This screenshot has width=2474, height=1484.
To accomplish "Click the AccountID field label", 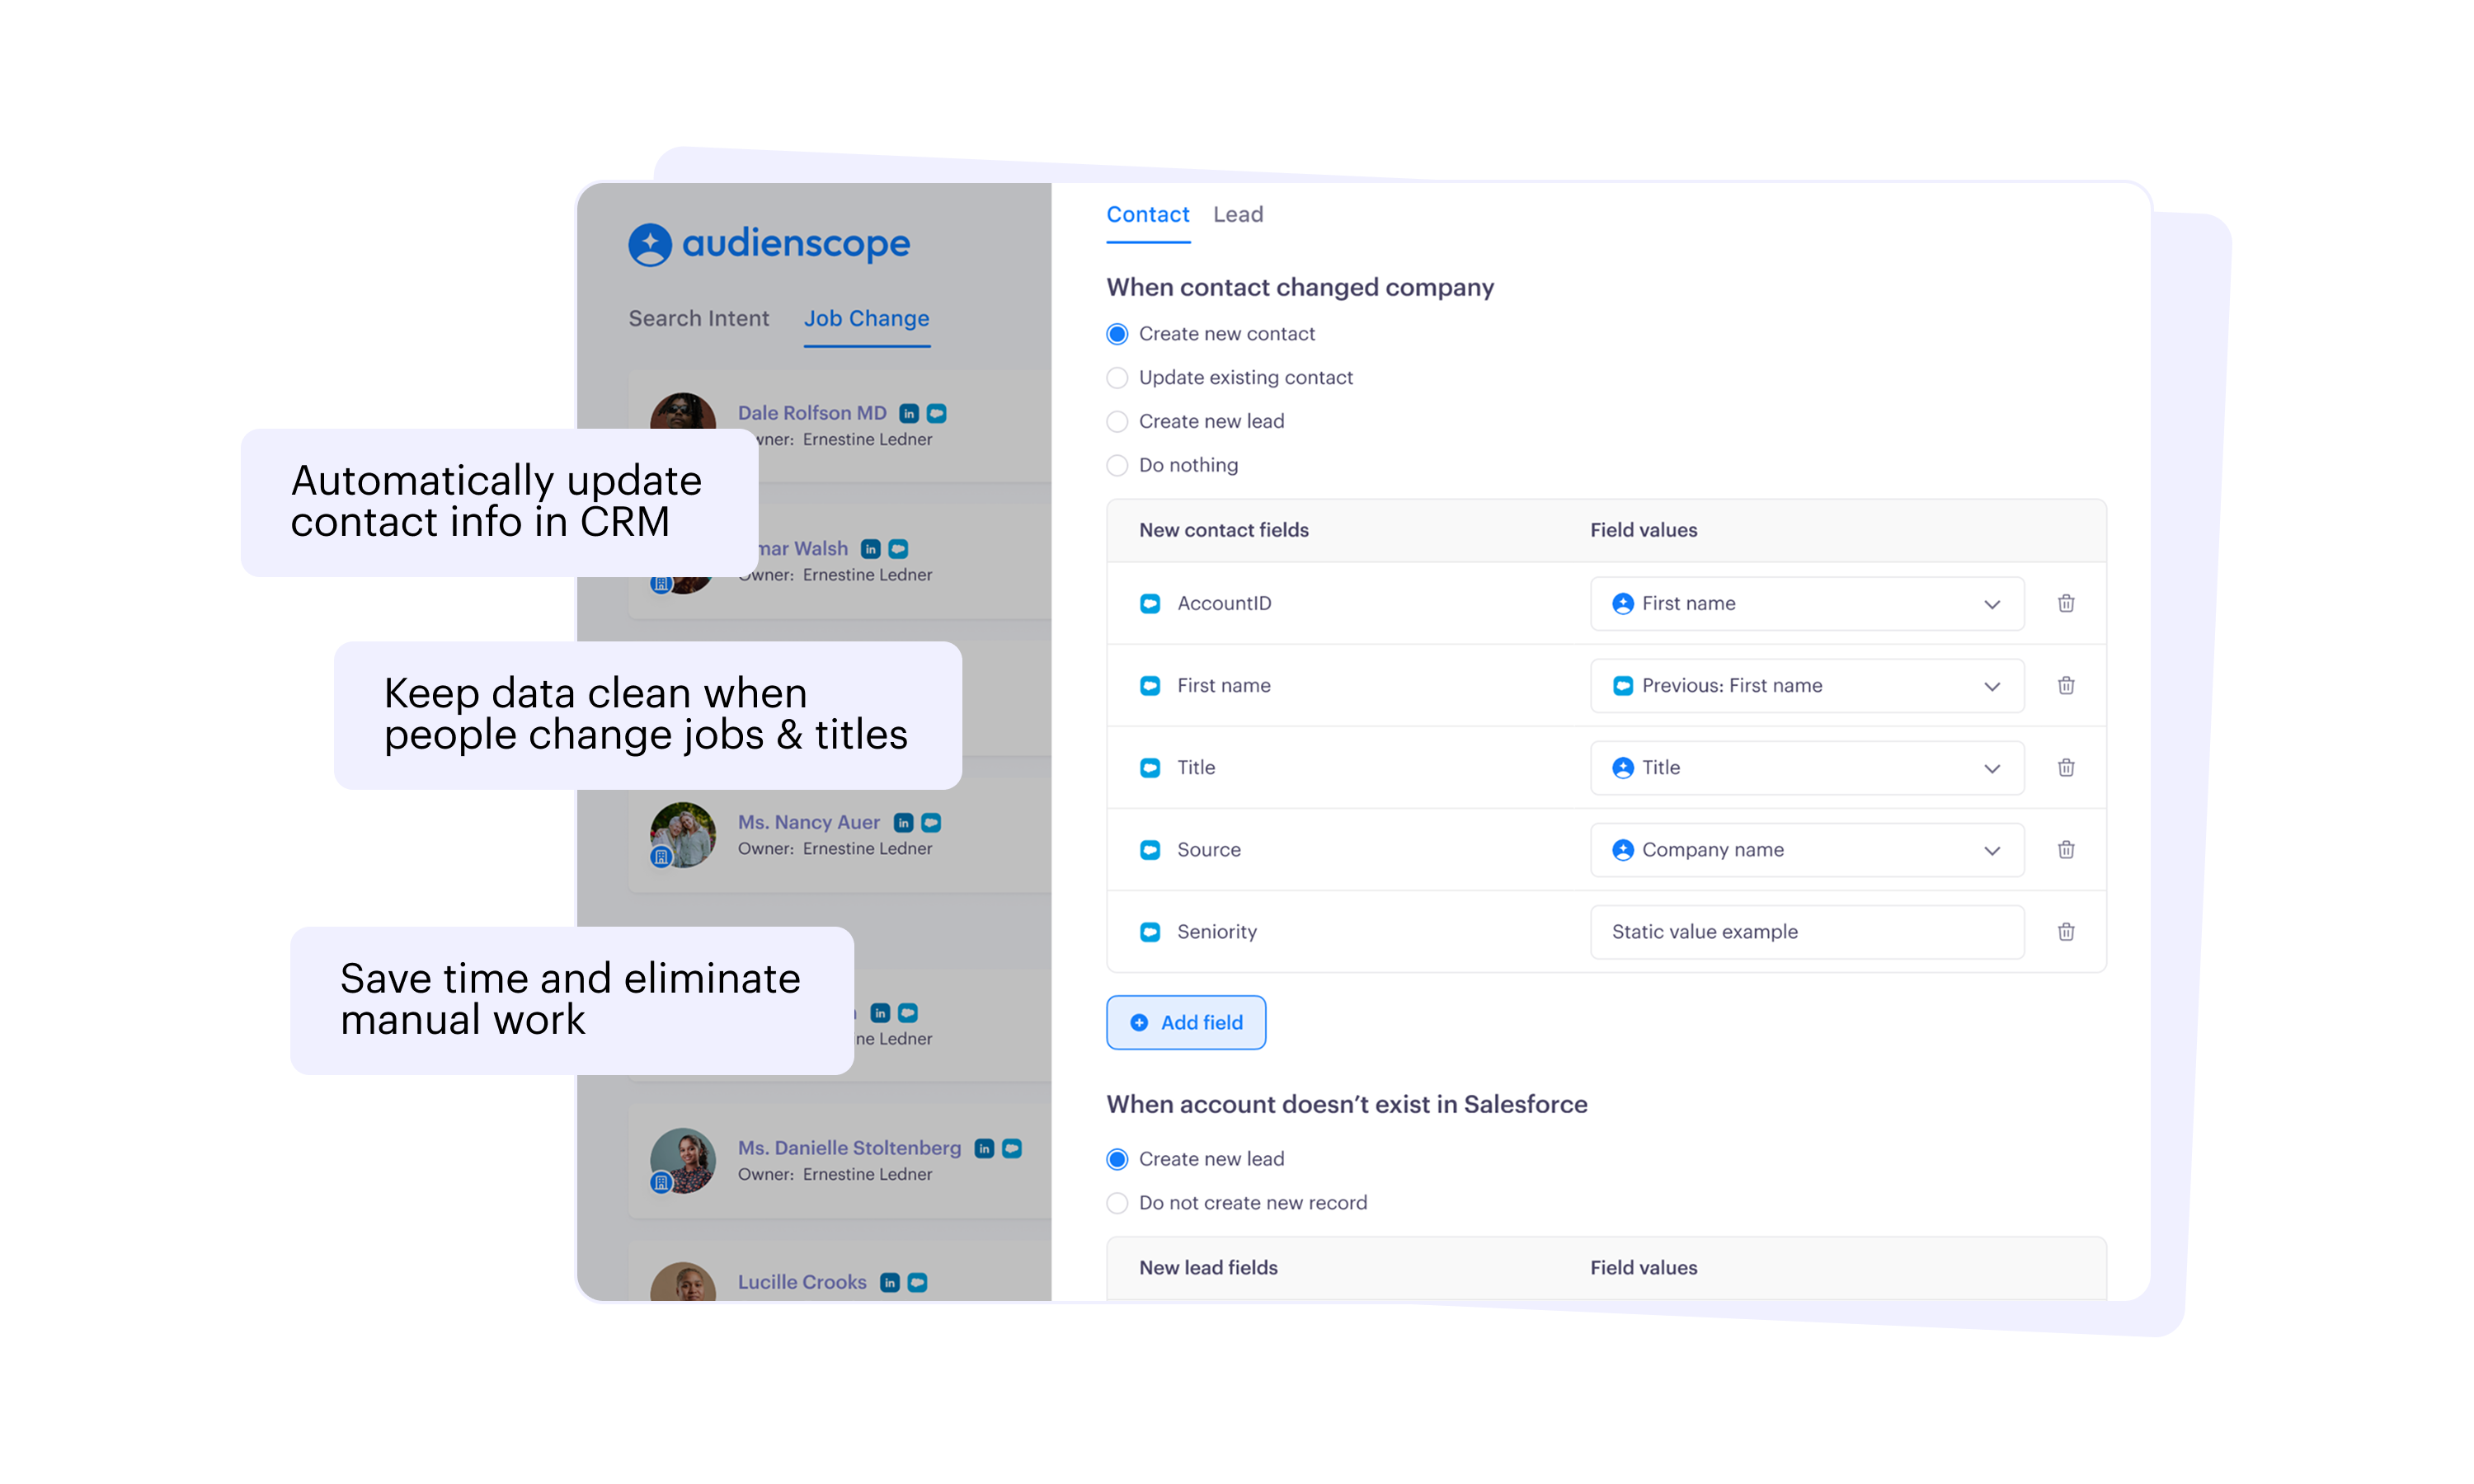I will point(1224,603).
